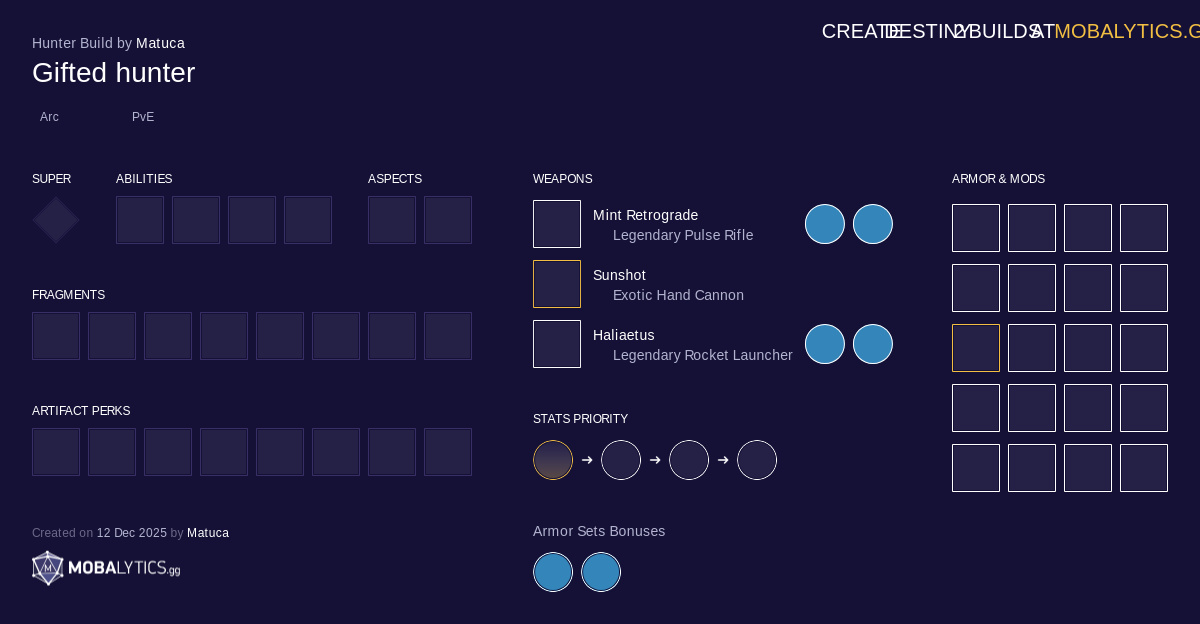Click the diamond-shaped Super ability slot
The width and height of the screenshot is (1200, 624).
56,220
